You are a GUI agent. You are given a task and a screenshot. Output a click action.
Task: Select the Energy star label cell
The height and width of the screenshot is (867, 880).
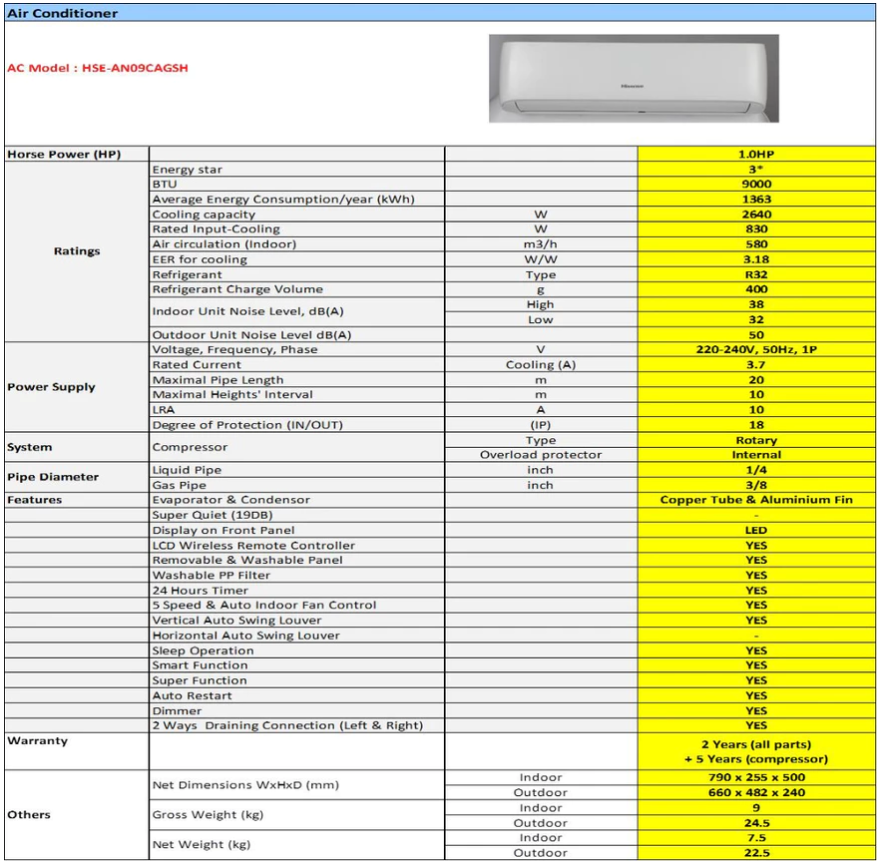[x=187, y=170]
